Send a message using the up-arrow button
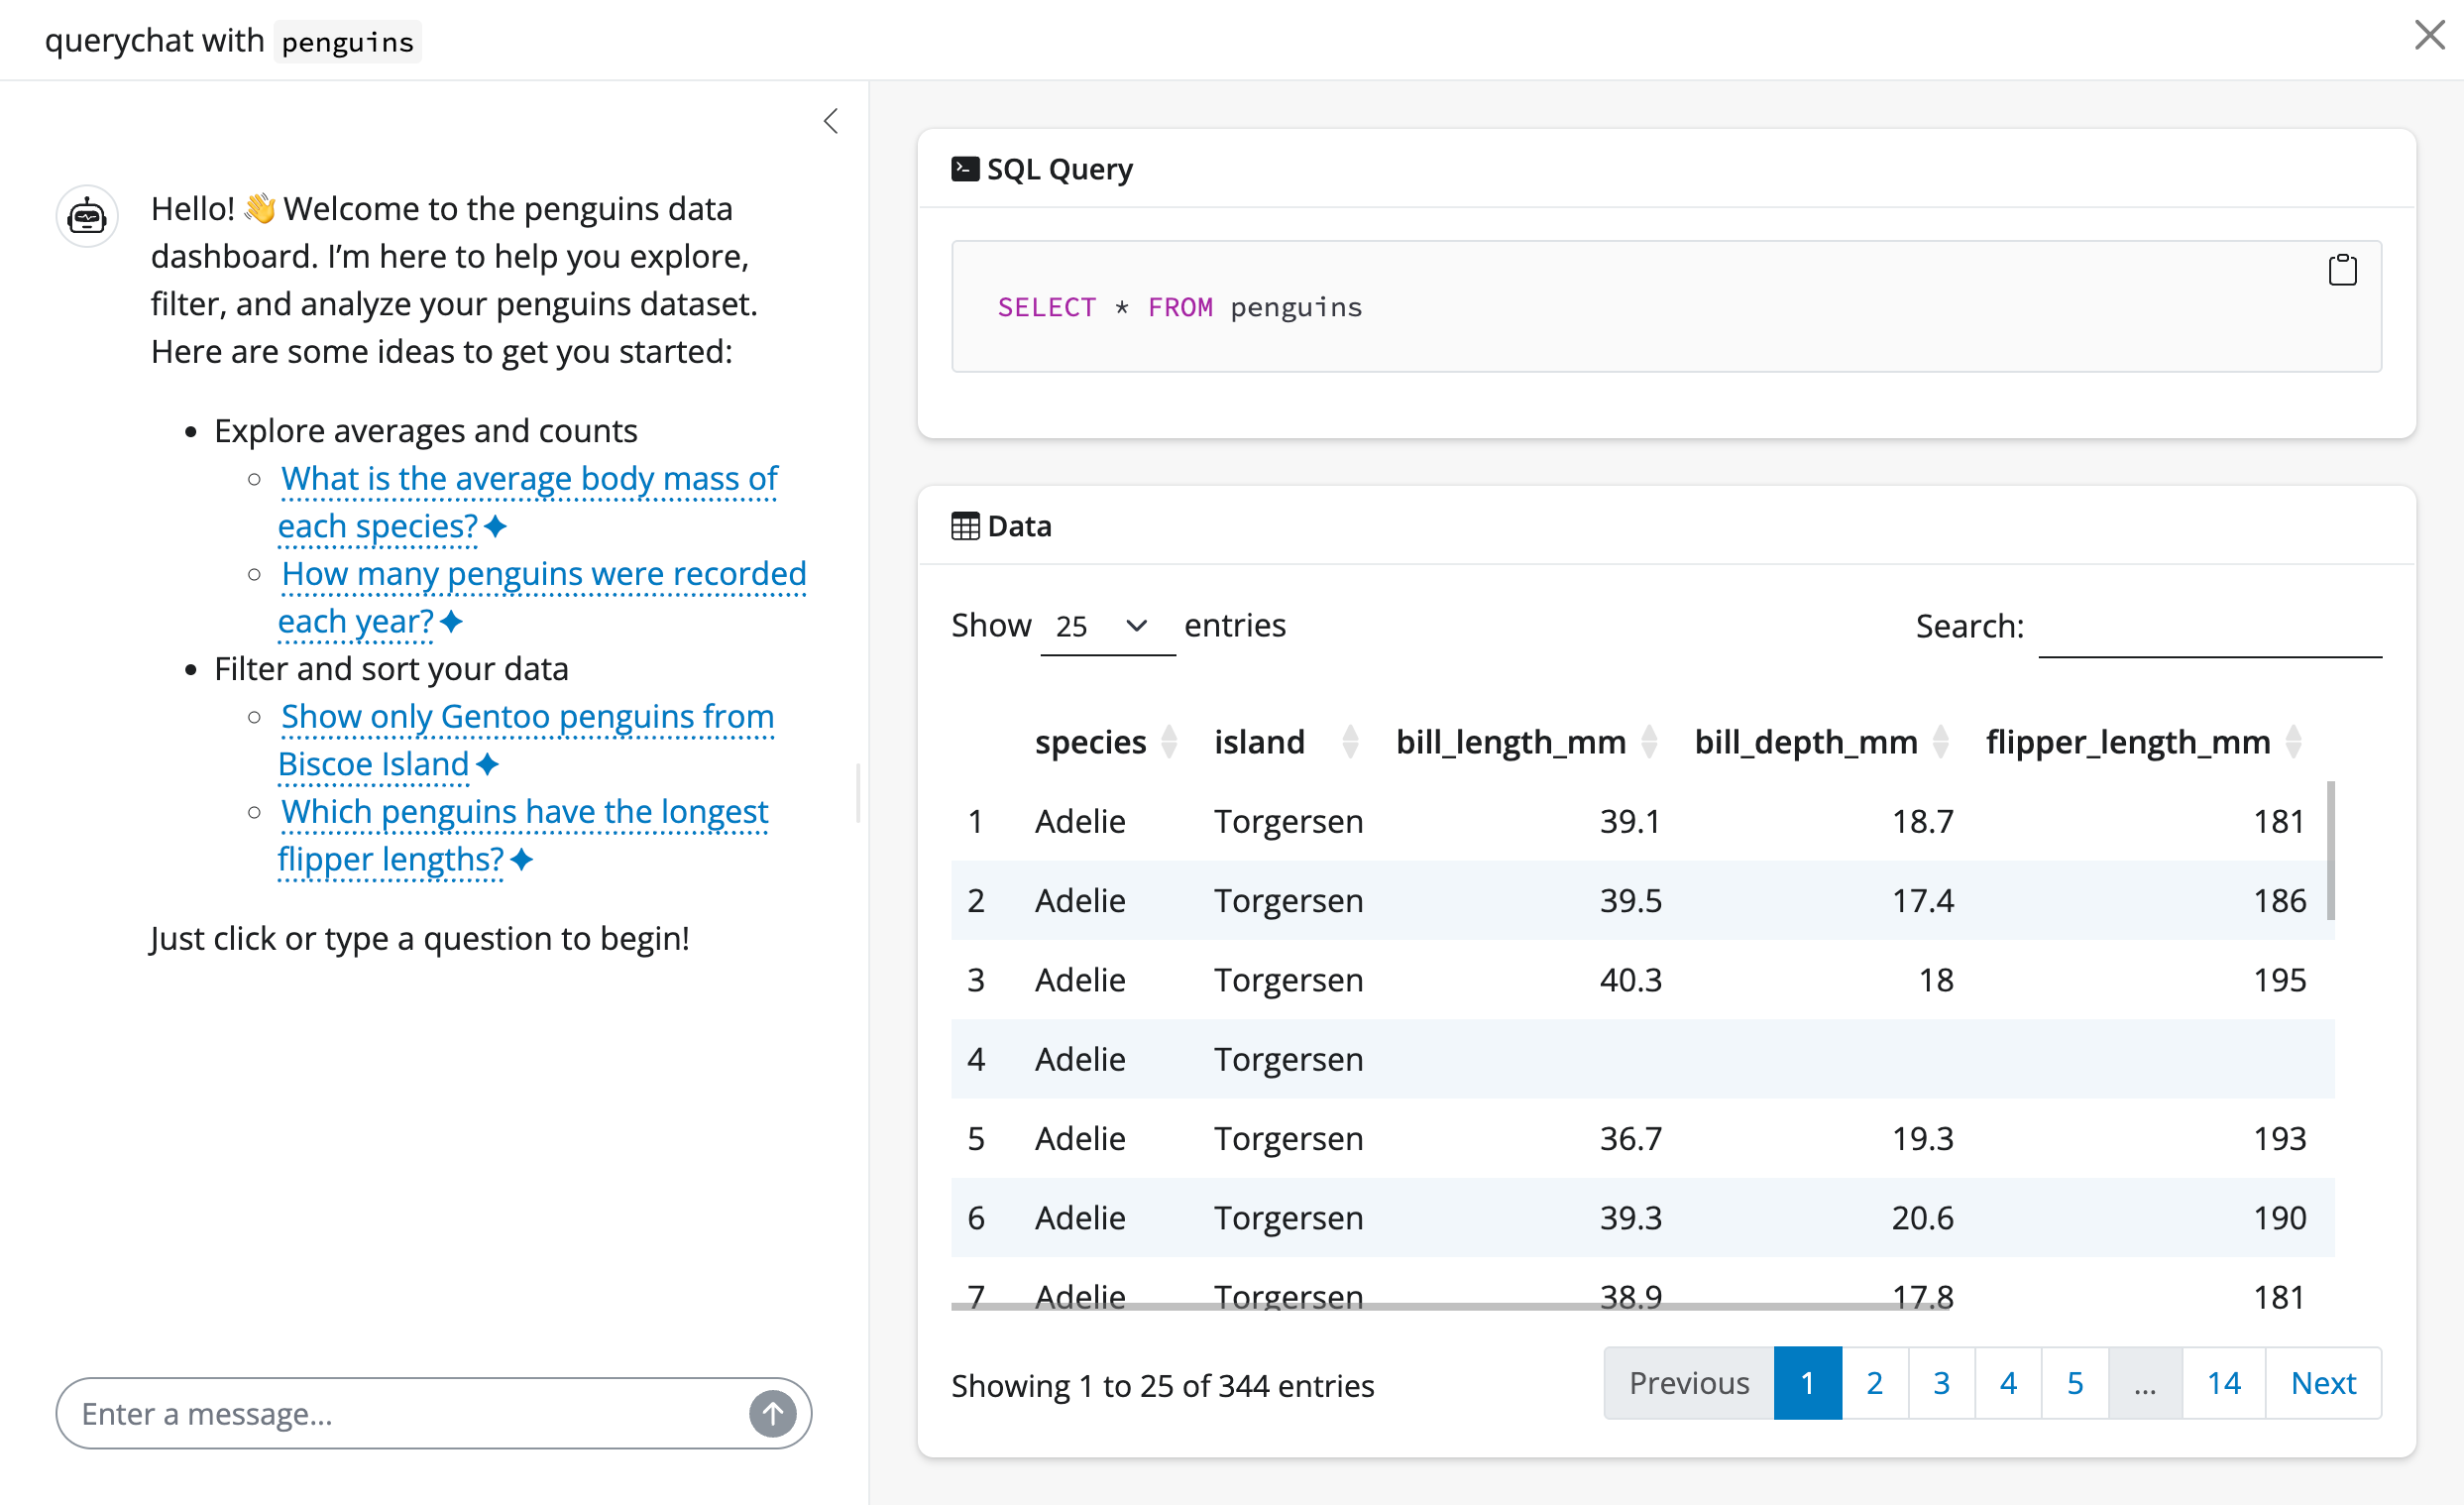Screen dimensions: 2464x1505 tap(772, 1413)
